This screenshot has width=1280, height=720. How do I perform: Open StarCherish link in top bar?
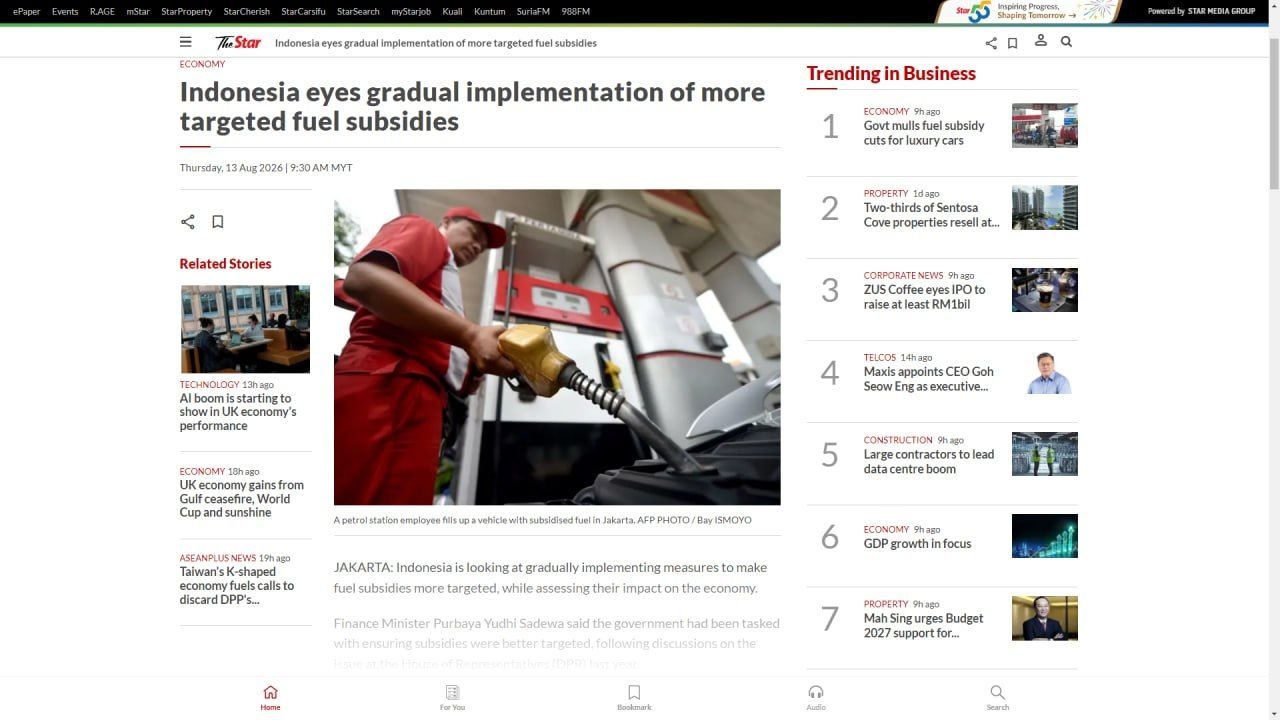point(247,12)
